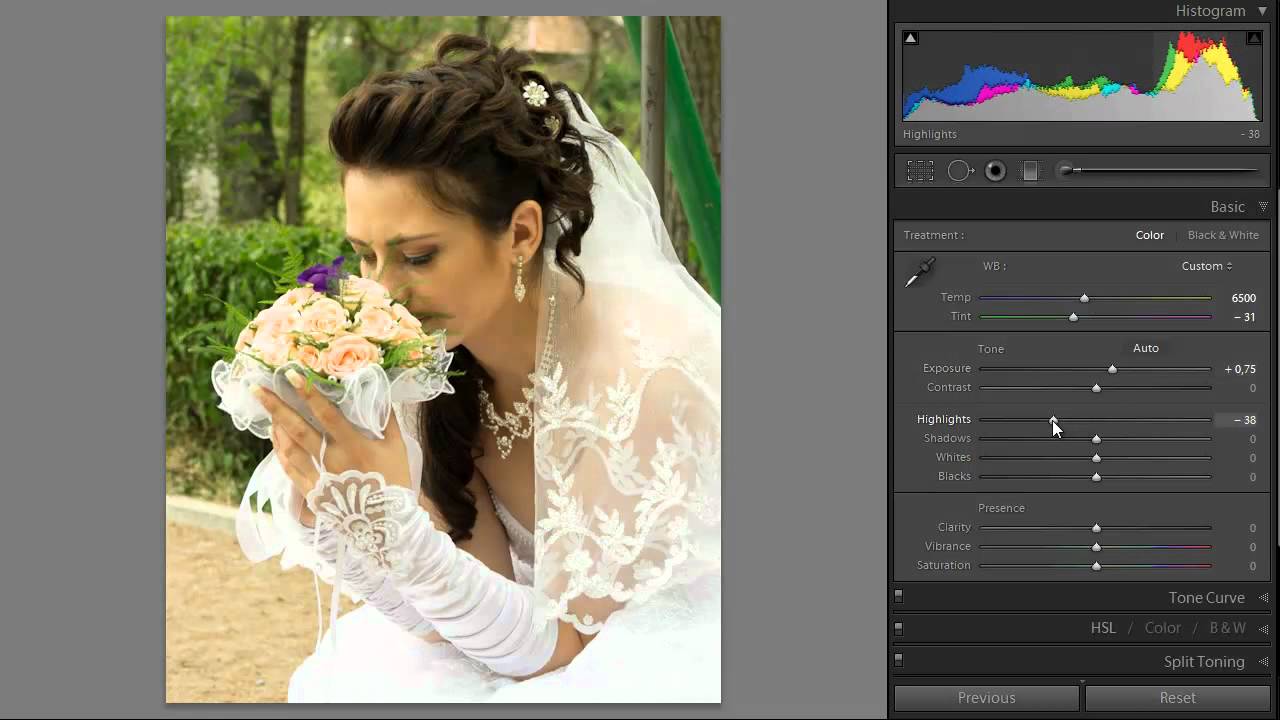Choose the Graduated Filter tool
The width and height of the screenshot is (1280, 720).
coord(1030,171)
